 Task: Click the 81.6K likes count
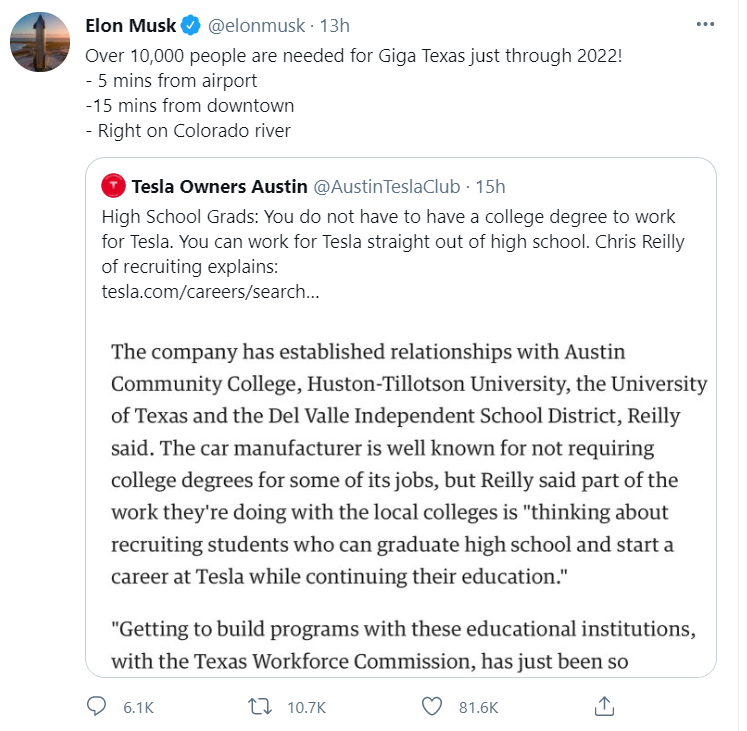(479, 707)
